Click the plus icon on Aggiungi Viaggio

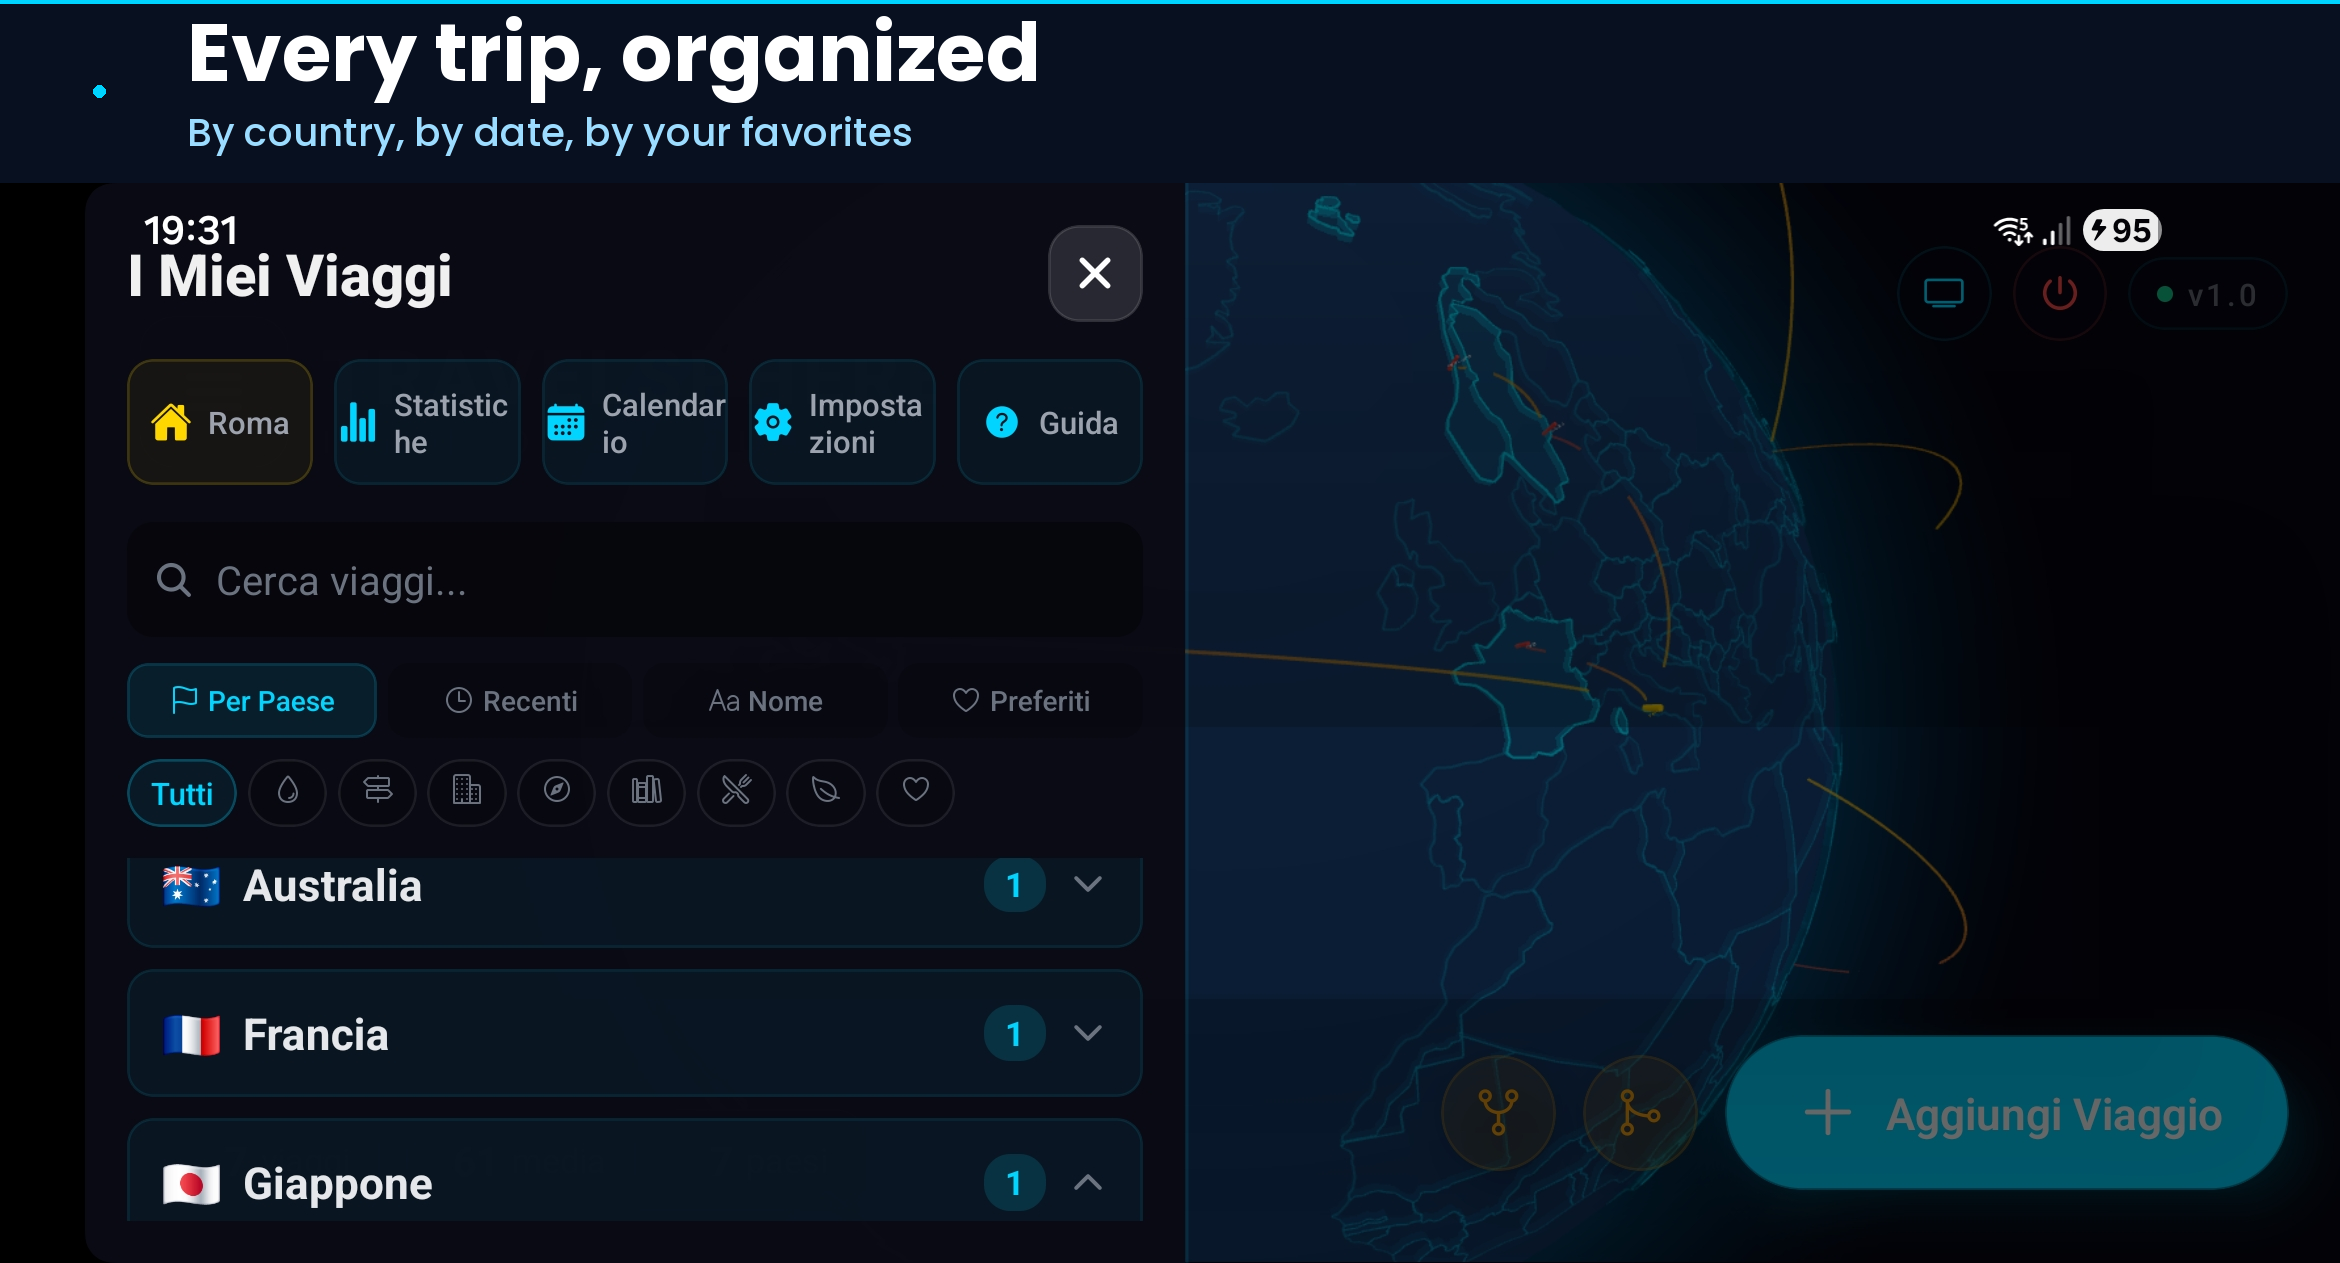click(1828, 1113)
